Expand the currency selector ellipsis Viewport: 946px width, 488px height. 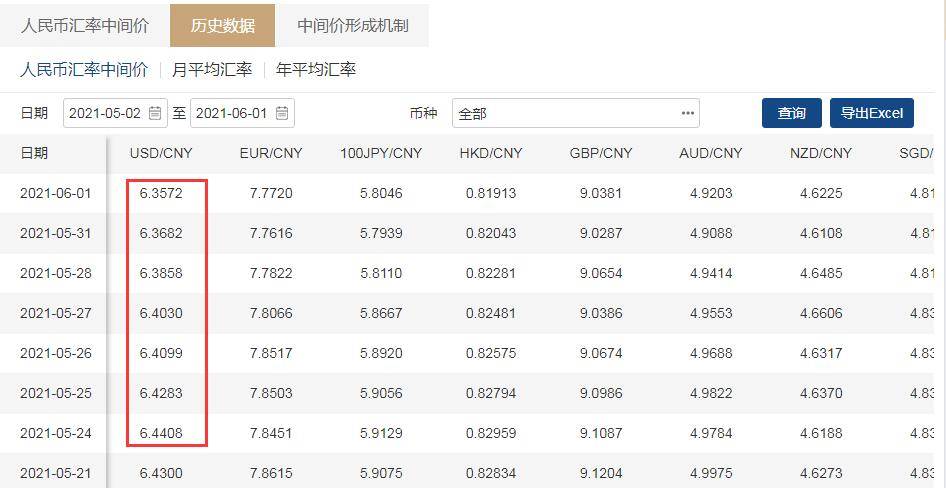(687, 113)
